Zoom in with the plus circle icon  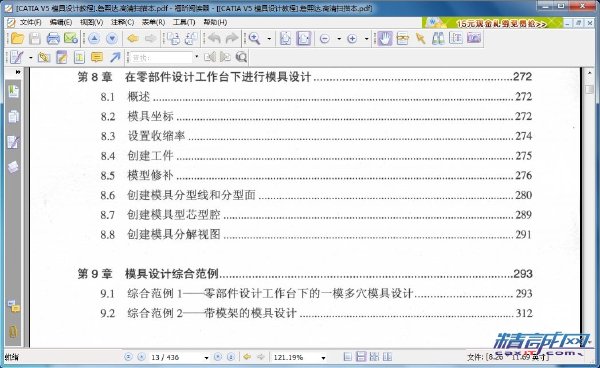point(352,39)
